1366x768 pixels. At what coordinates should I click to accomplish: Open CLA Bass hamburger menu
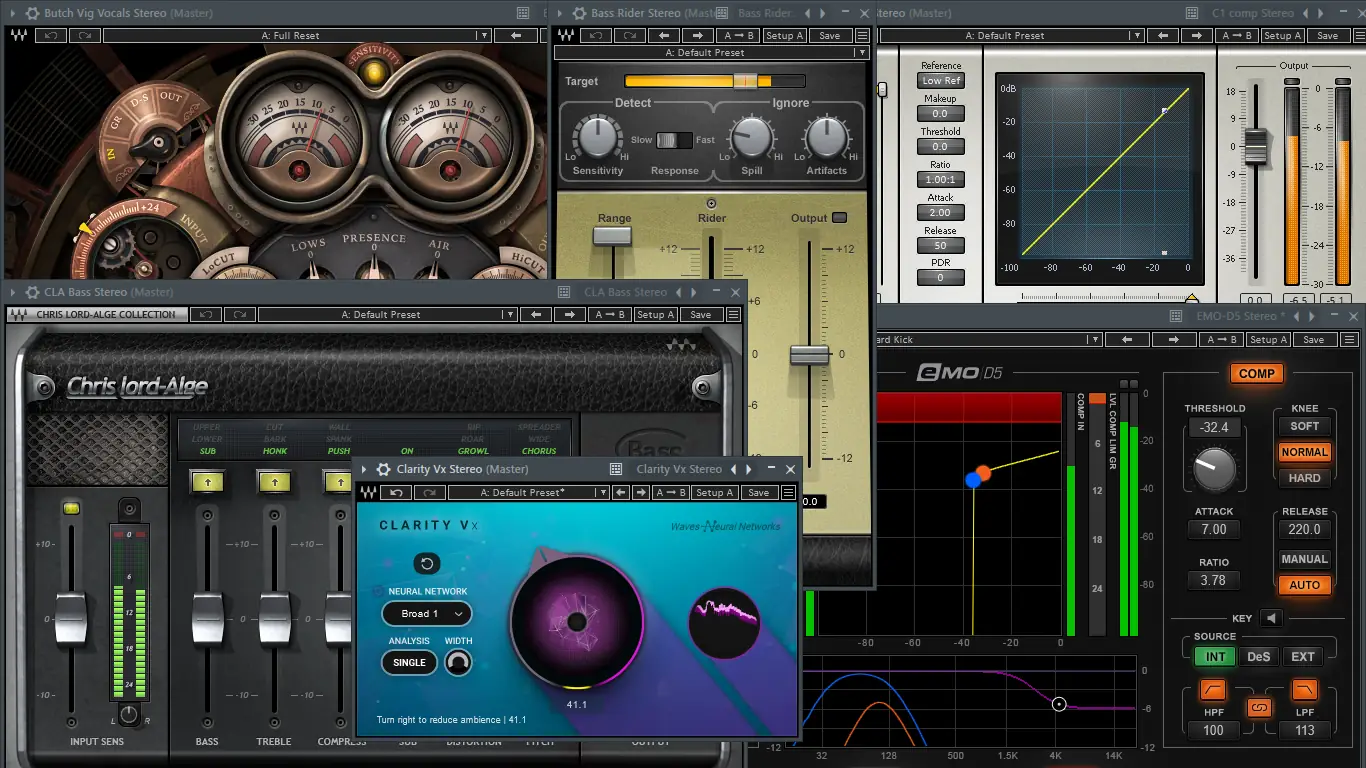733,314
